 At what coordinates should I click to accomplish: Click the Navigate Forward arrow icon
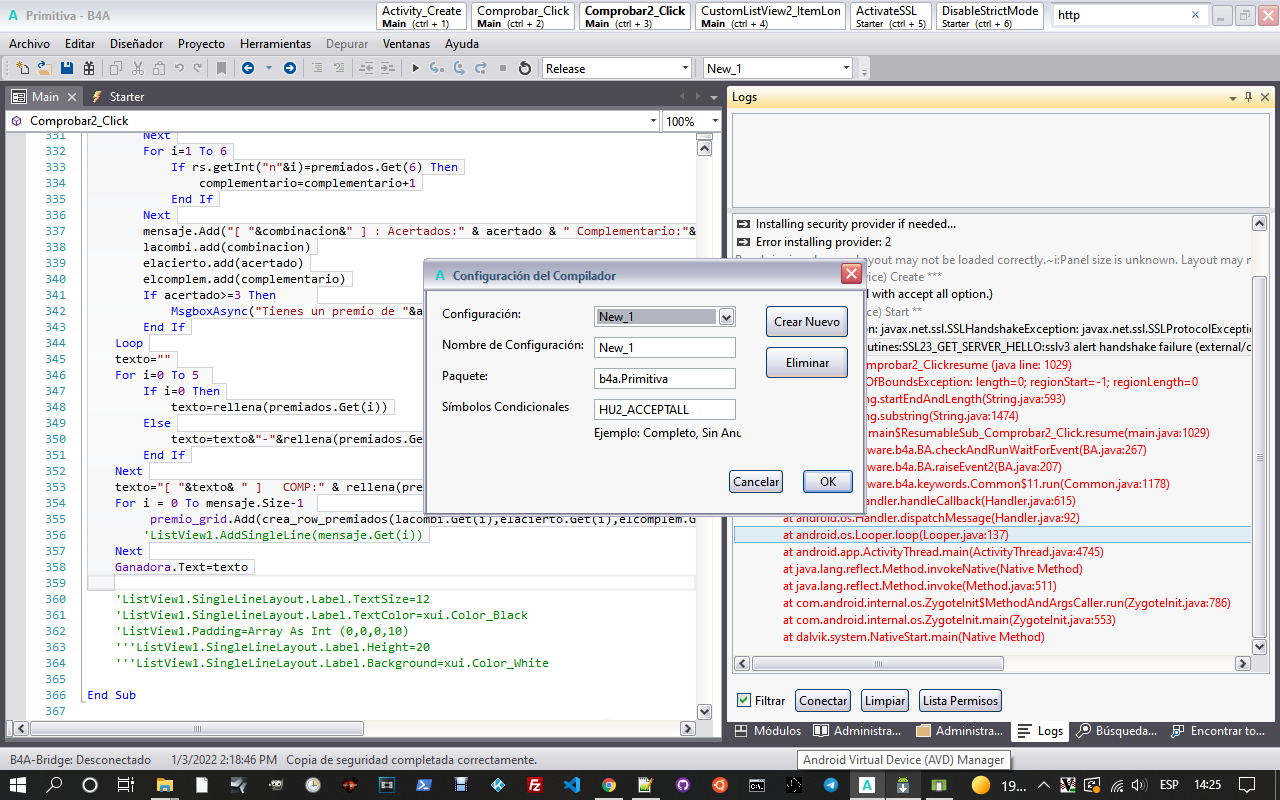(x=290, y=68)
